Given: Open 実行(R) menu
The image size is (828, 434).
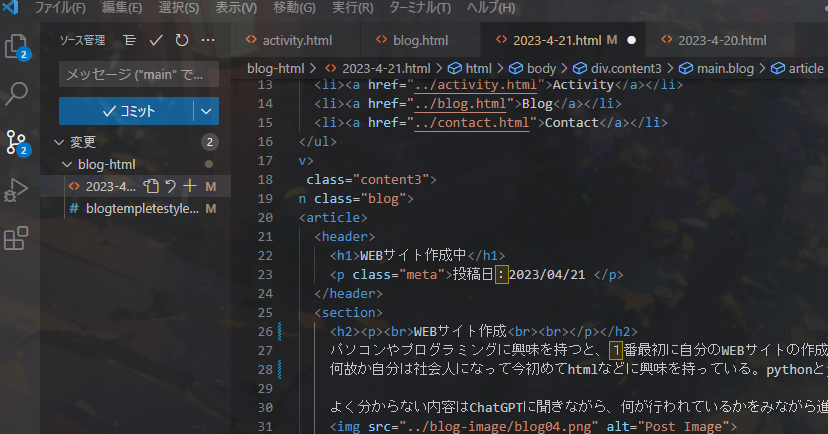Looking at the screenshot, I should tap(352, 7).
